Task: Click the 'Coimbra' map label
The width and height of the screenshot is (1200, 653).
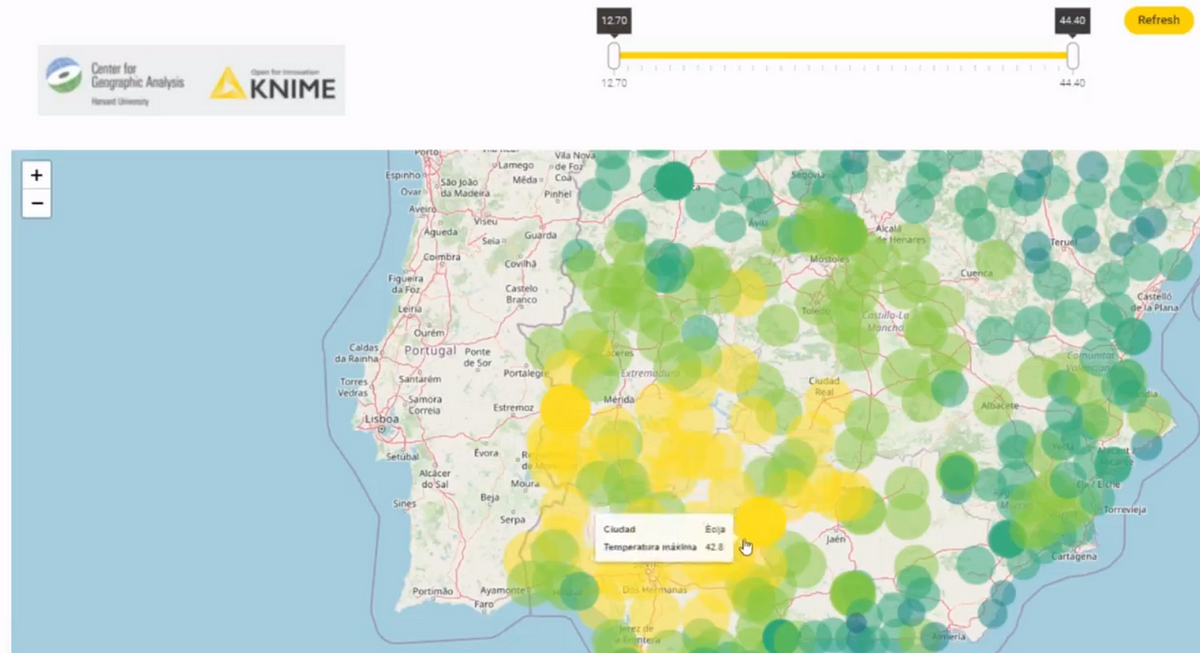Action: click(x=441, y=257)
